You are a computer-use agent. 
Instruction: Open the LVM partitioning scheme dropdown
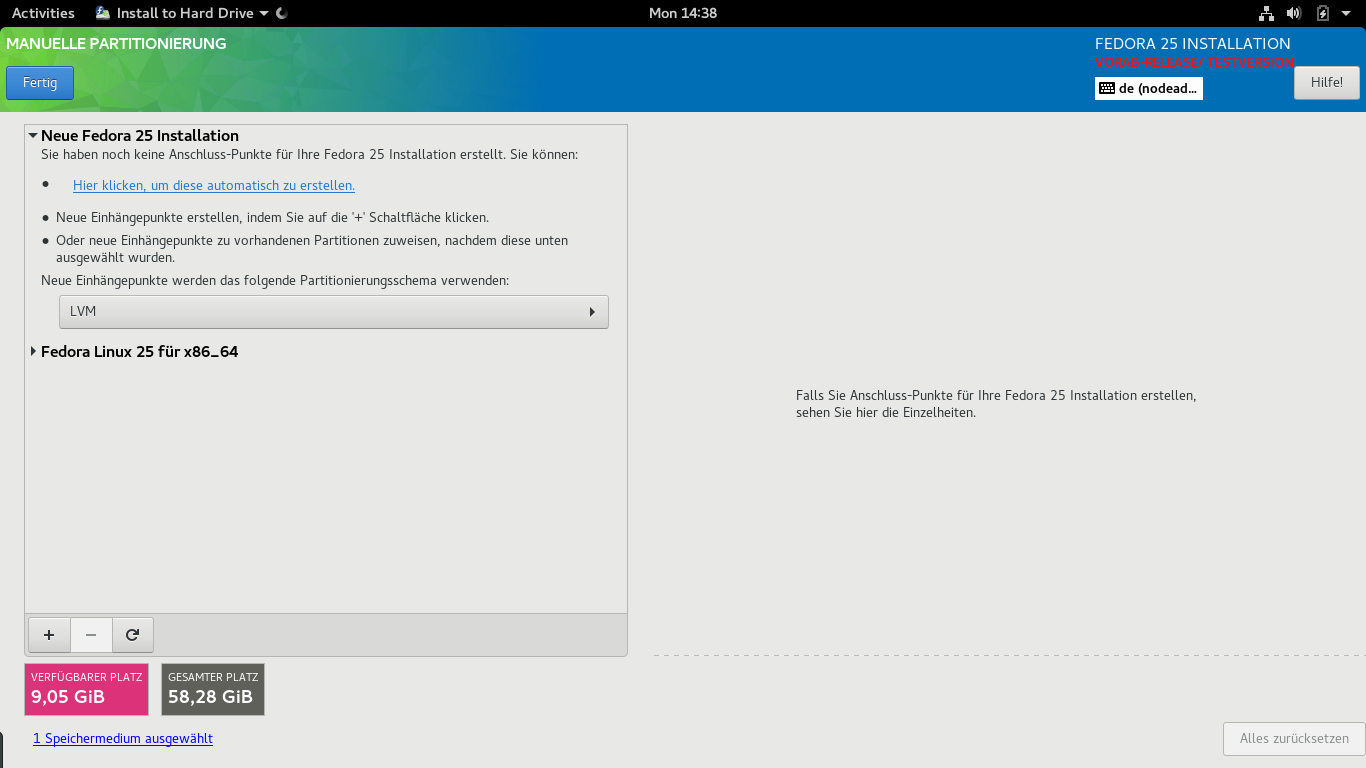click(334, 312)
